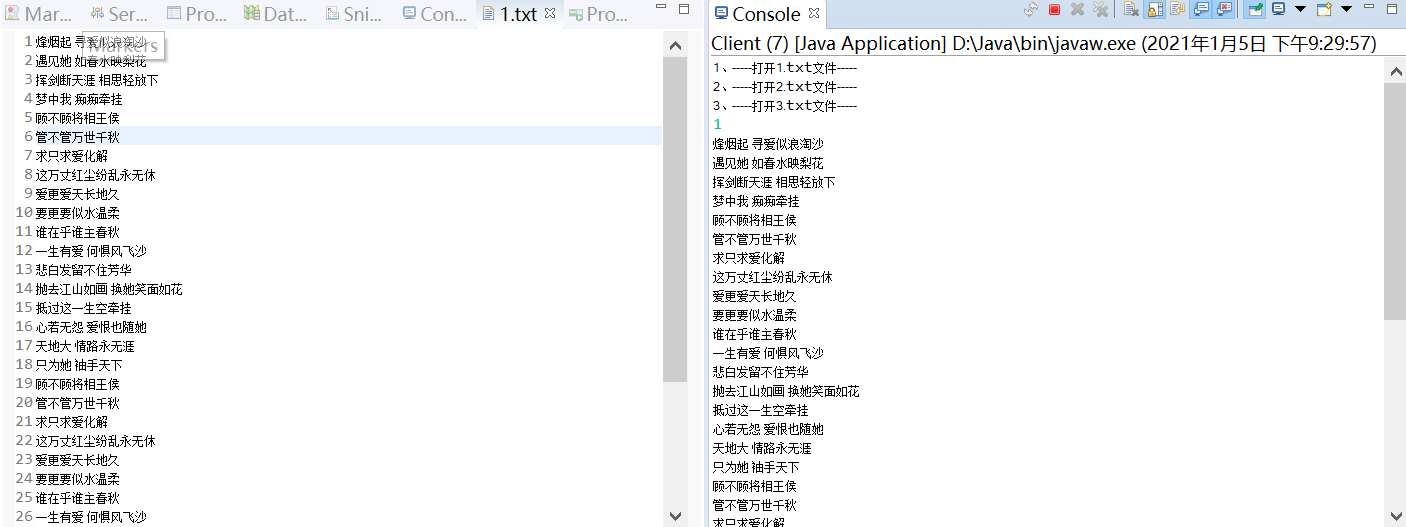Click the greyed Relaunch arrows icon in Console

(1031, 9)
